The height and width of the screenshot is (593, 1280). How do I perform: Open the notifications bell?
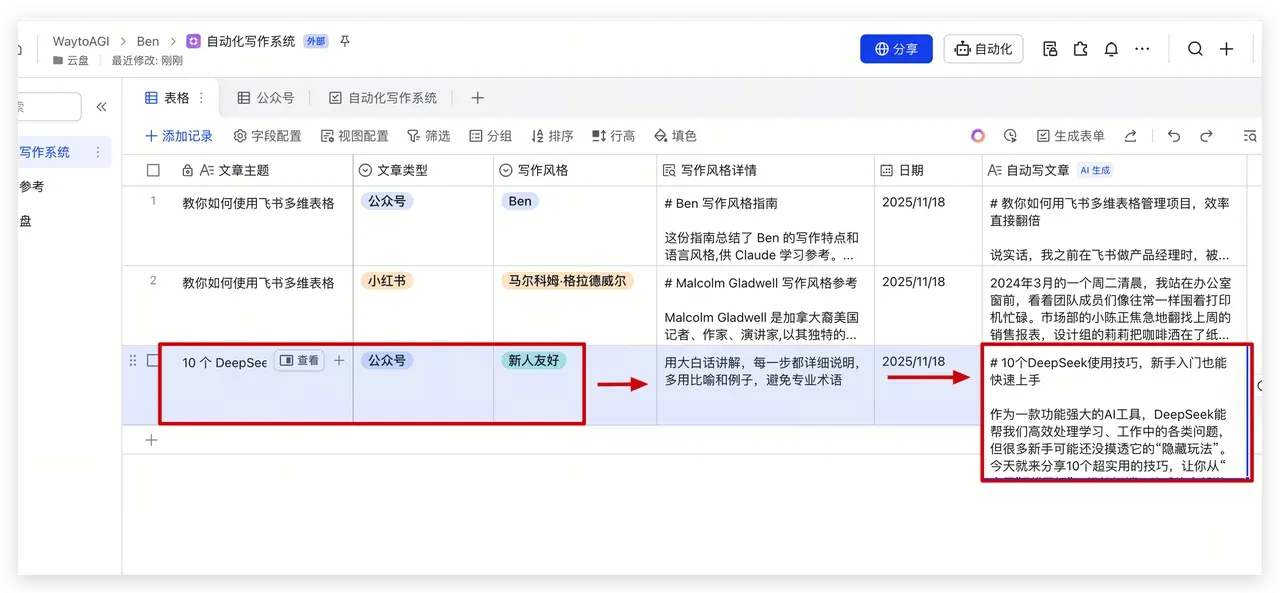pos(1111,49)
